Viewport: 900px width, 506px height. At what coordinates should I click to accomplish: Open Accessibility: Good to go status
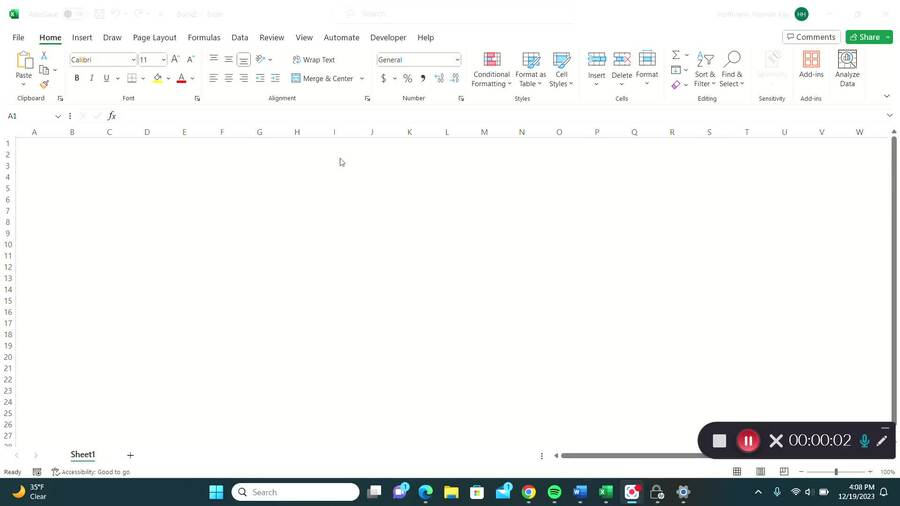(91, 472)
